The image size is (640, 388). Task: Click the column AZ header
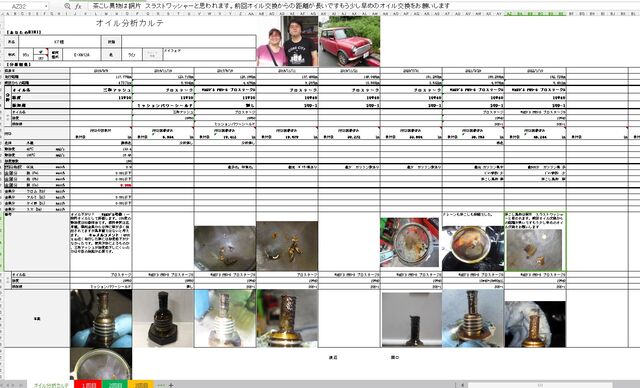tap(509, 13)
